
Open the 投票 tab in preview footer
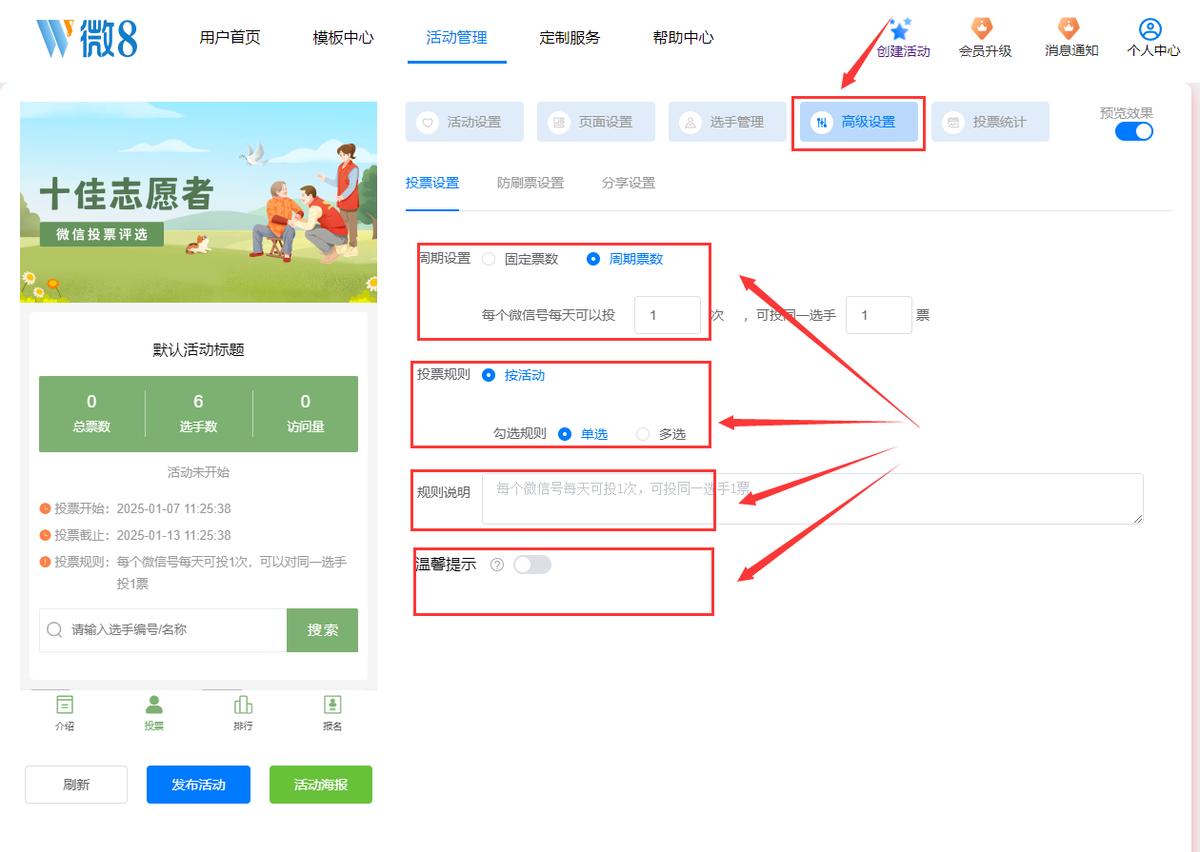pos(154,713)
